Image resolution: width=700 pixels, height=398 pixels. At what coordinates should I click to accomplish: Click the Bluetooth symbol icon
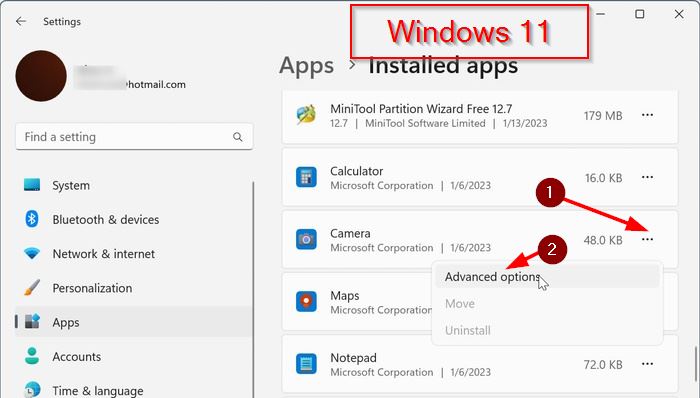(x=32, y=219)
